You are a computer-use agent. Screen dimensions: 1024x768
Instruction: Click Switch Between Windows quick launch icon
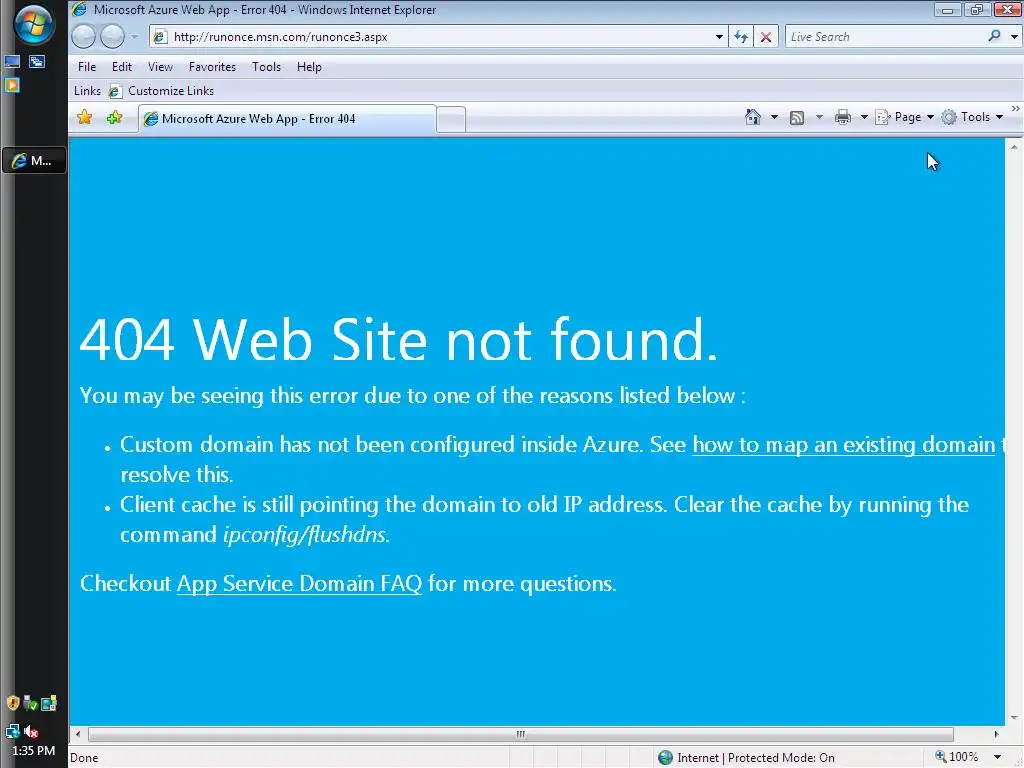coord(37,62)
